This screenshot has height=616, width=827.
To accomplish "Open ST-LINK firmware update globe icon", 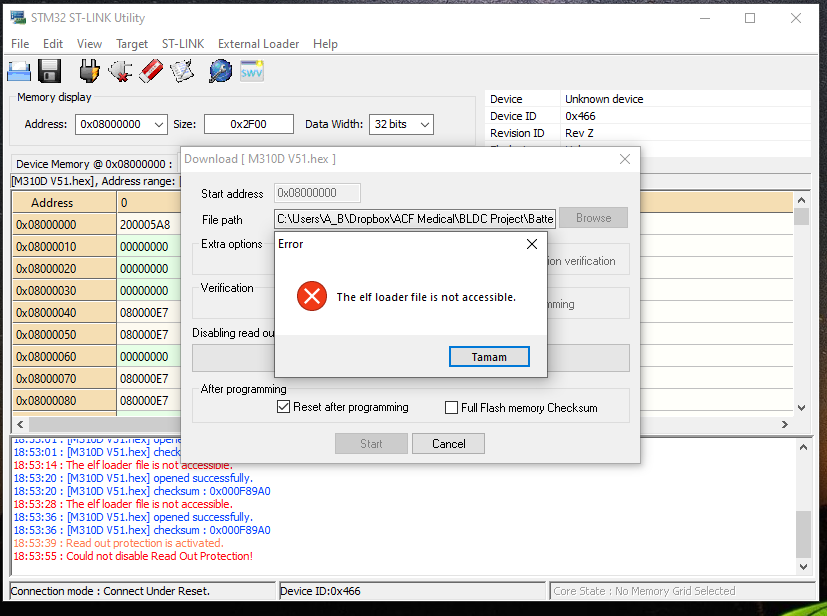I will 220,71.
